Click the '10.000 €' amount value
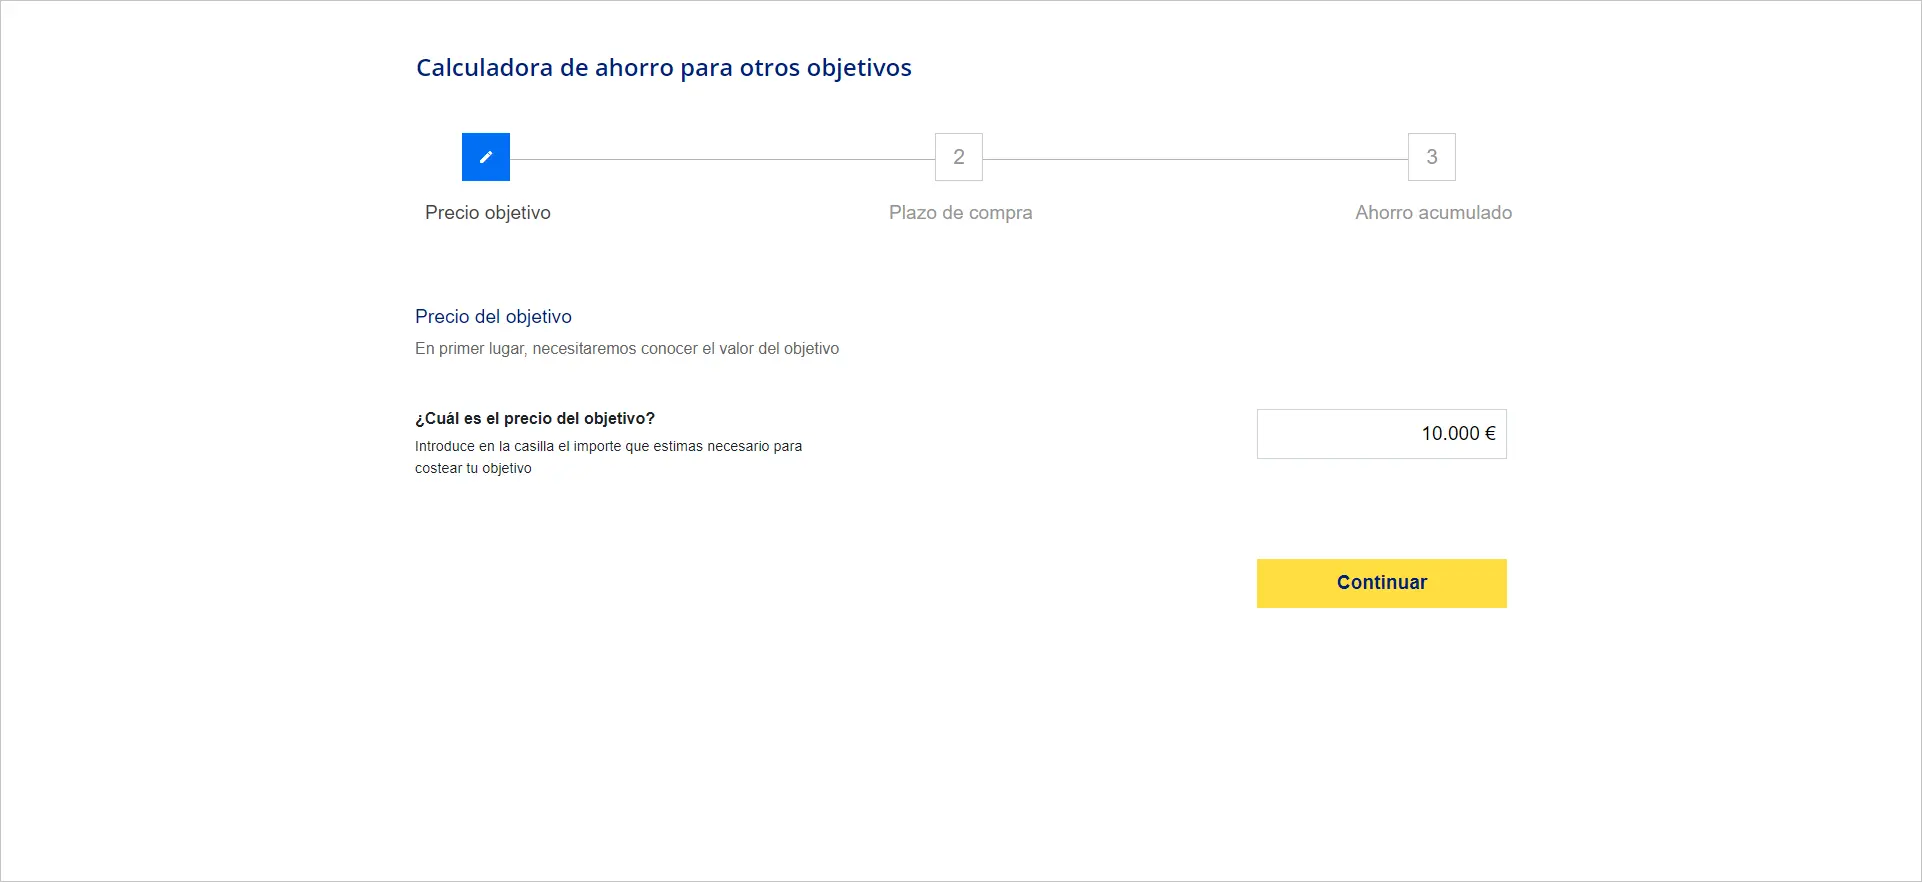Viewport: 1922px width, 882px height. pos(1450,434)
